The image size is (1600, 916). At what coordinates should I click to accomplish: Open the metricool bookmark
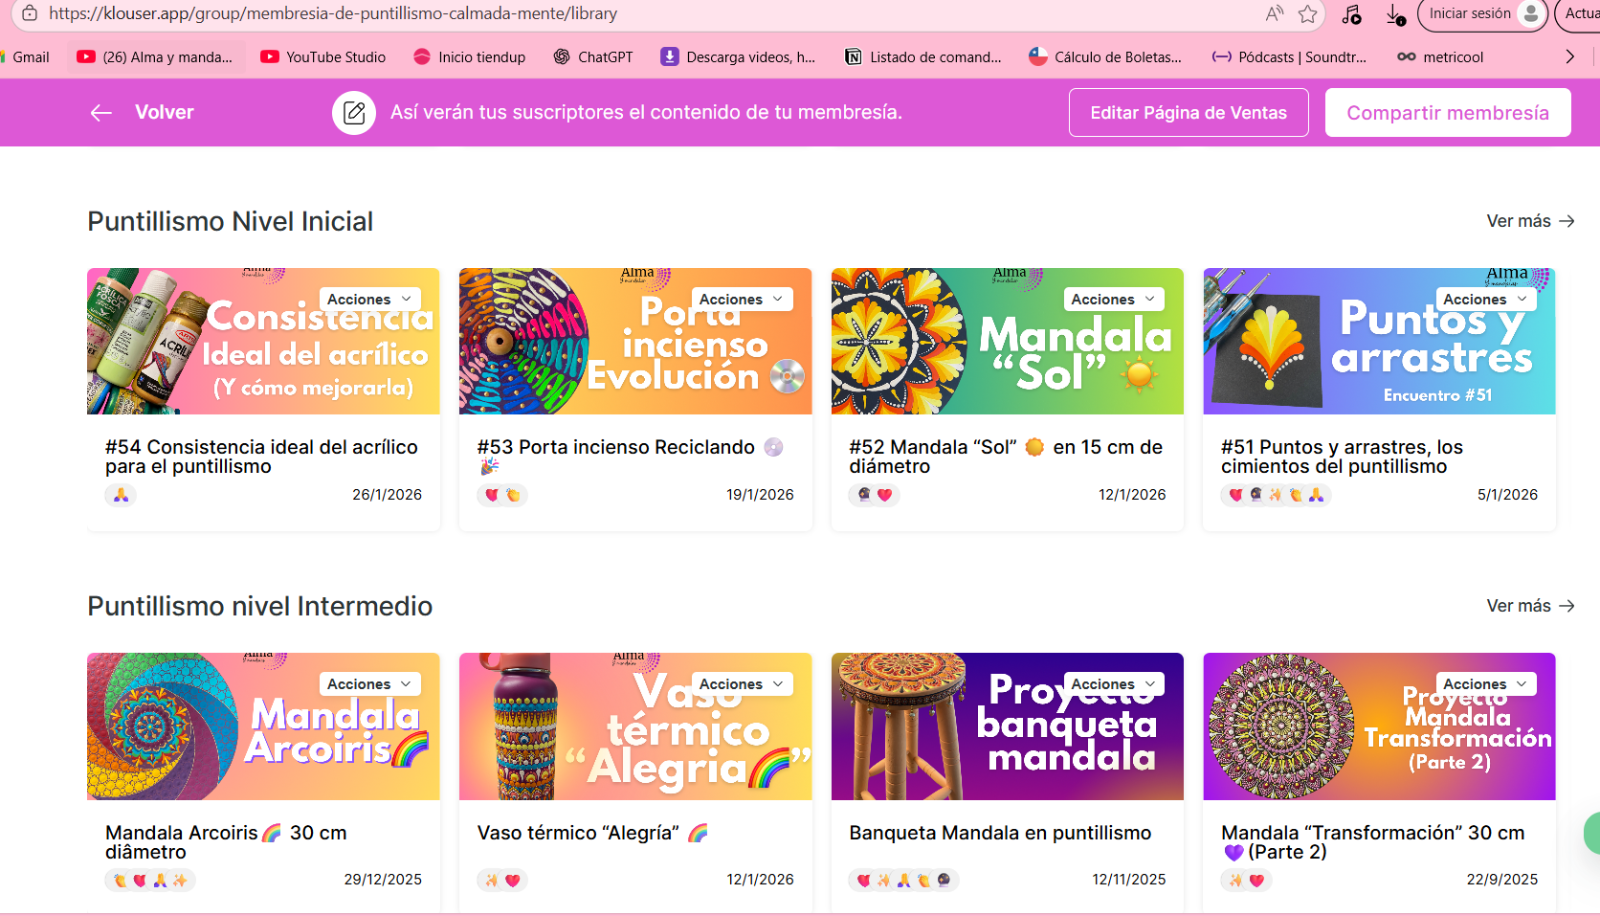1440,57
